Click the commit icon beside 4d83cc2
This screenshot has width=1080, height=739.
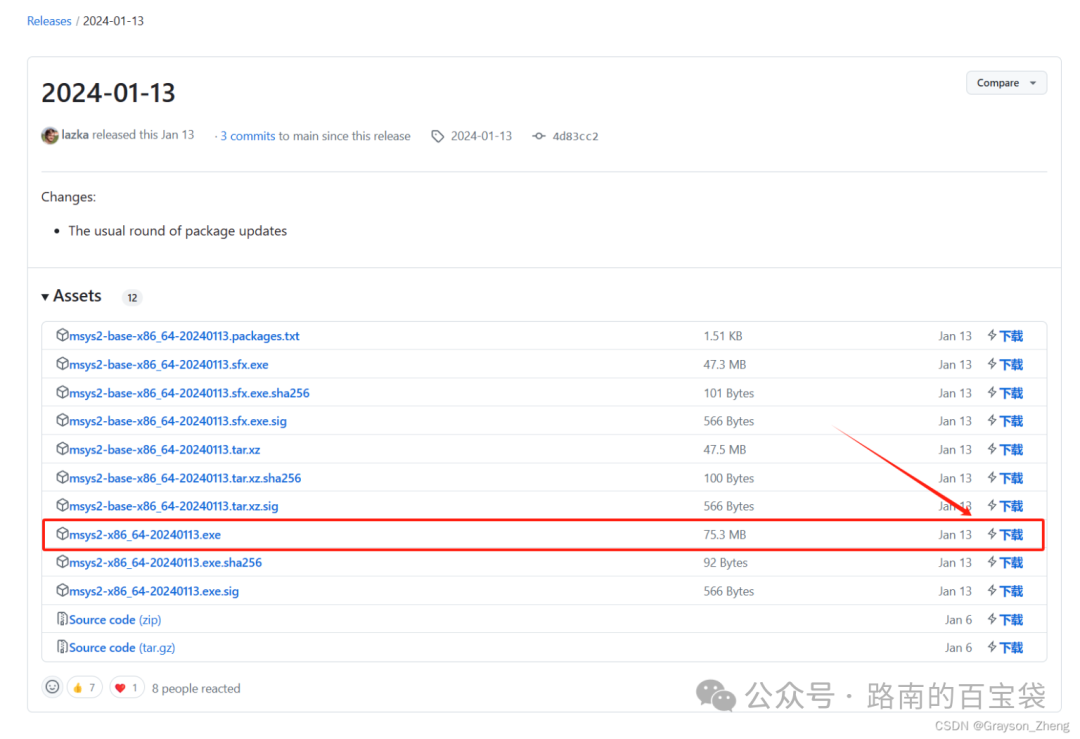(x=539, y=136)
